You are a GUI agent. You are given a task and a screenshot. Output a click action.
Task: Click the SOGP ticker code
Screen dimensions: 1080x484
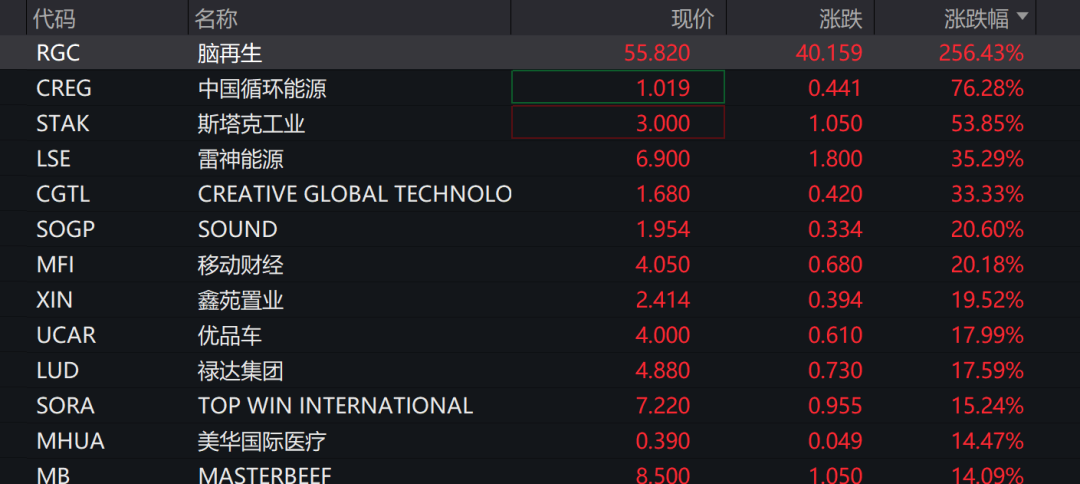pyautogui.click(x=65, y=229)
